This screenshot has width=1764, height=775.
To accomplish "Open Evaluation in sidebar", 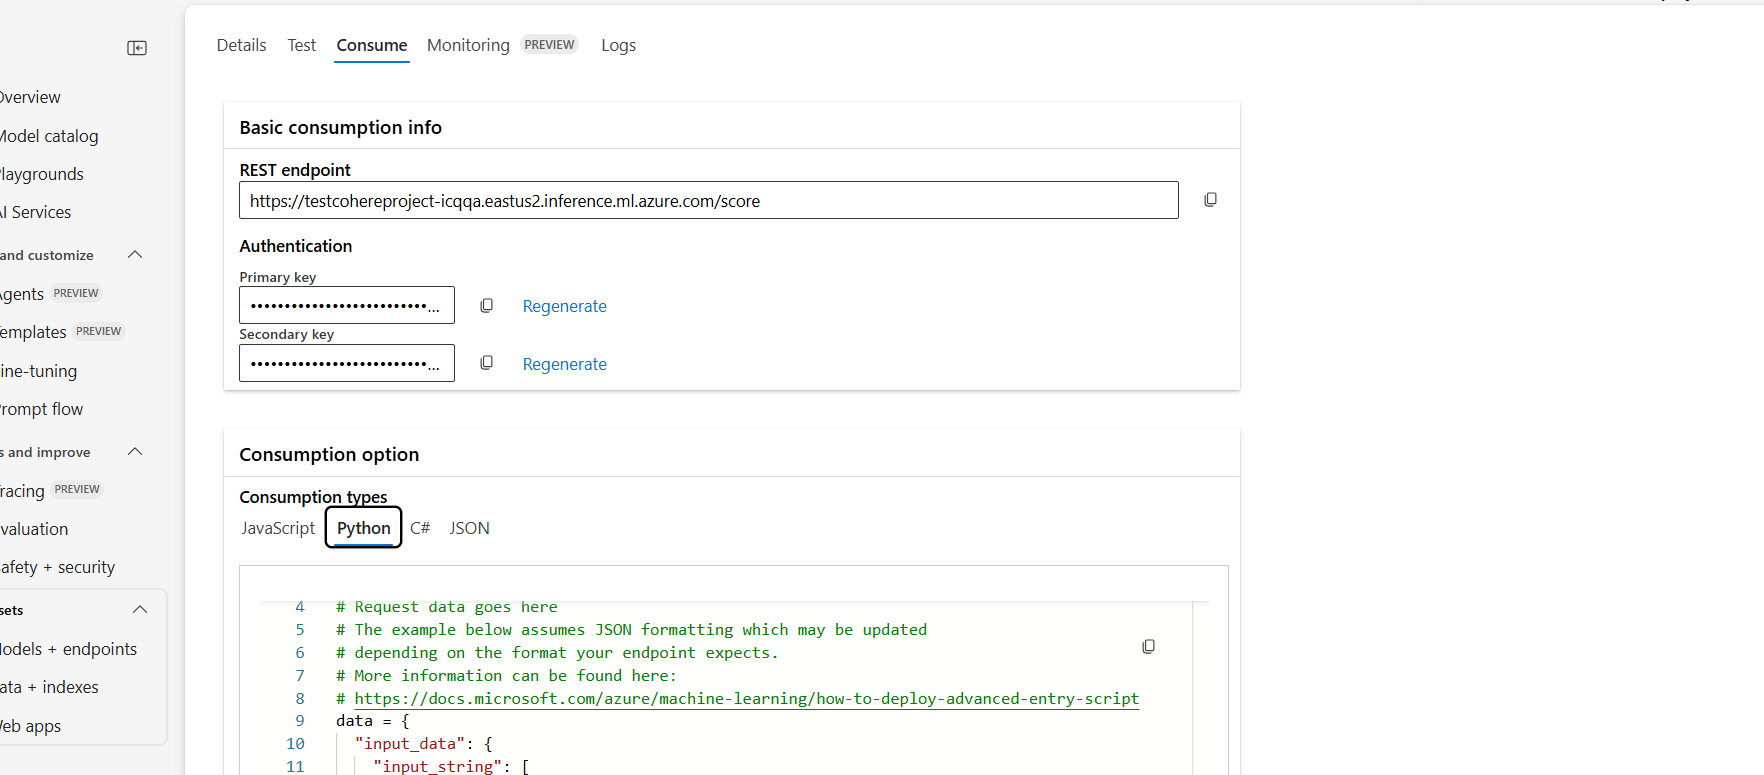I will pos(34,529).
